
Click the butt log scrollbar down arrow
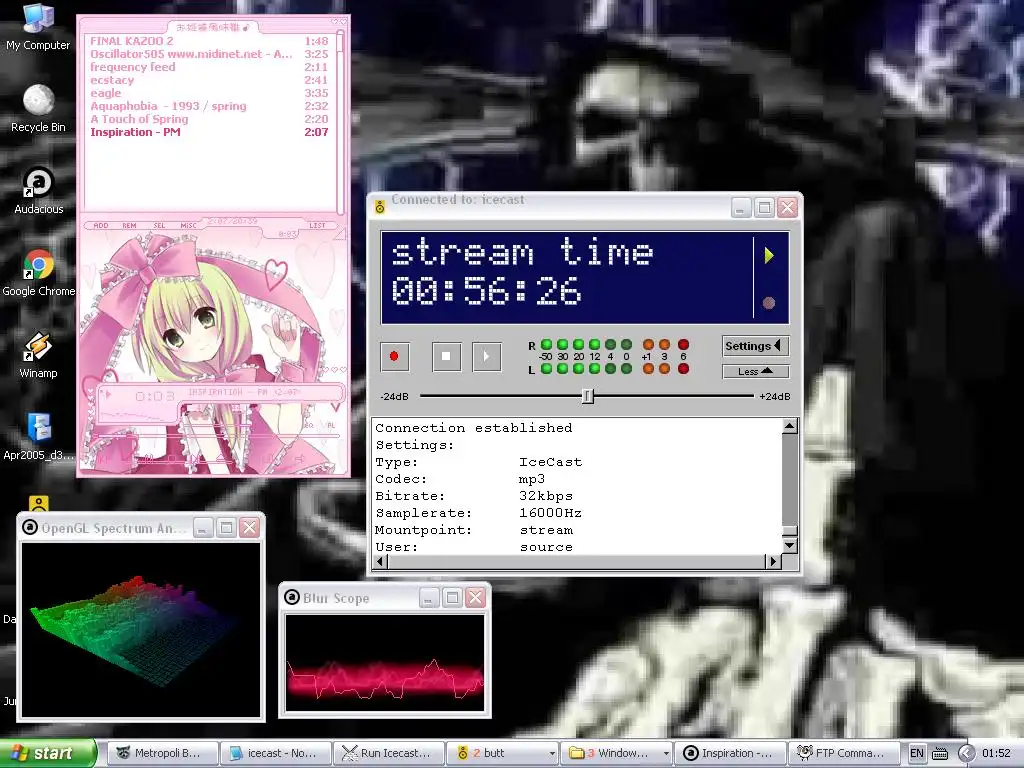pyautogui.click(x=790, y=545)
